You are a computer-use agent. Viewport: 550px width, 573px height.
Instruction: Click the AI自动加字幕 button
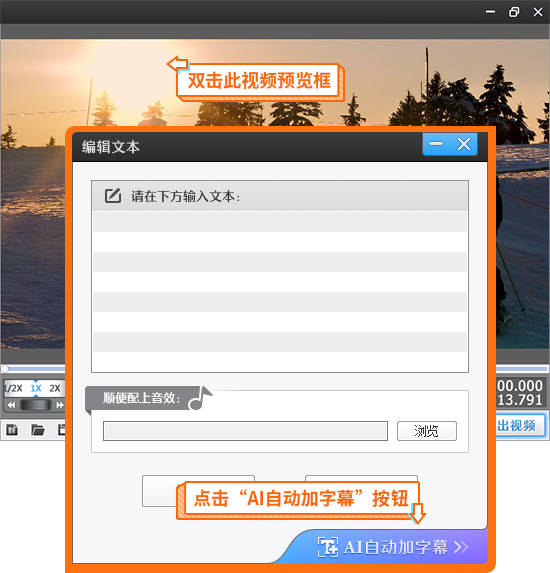pos(393,547)
